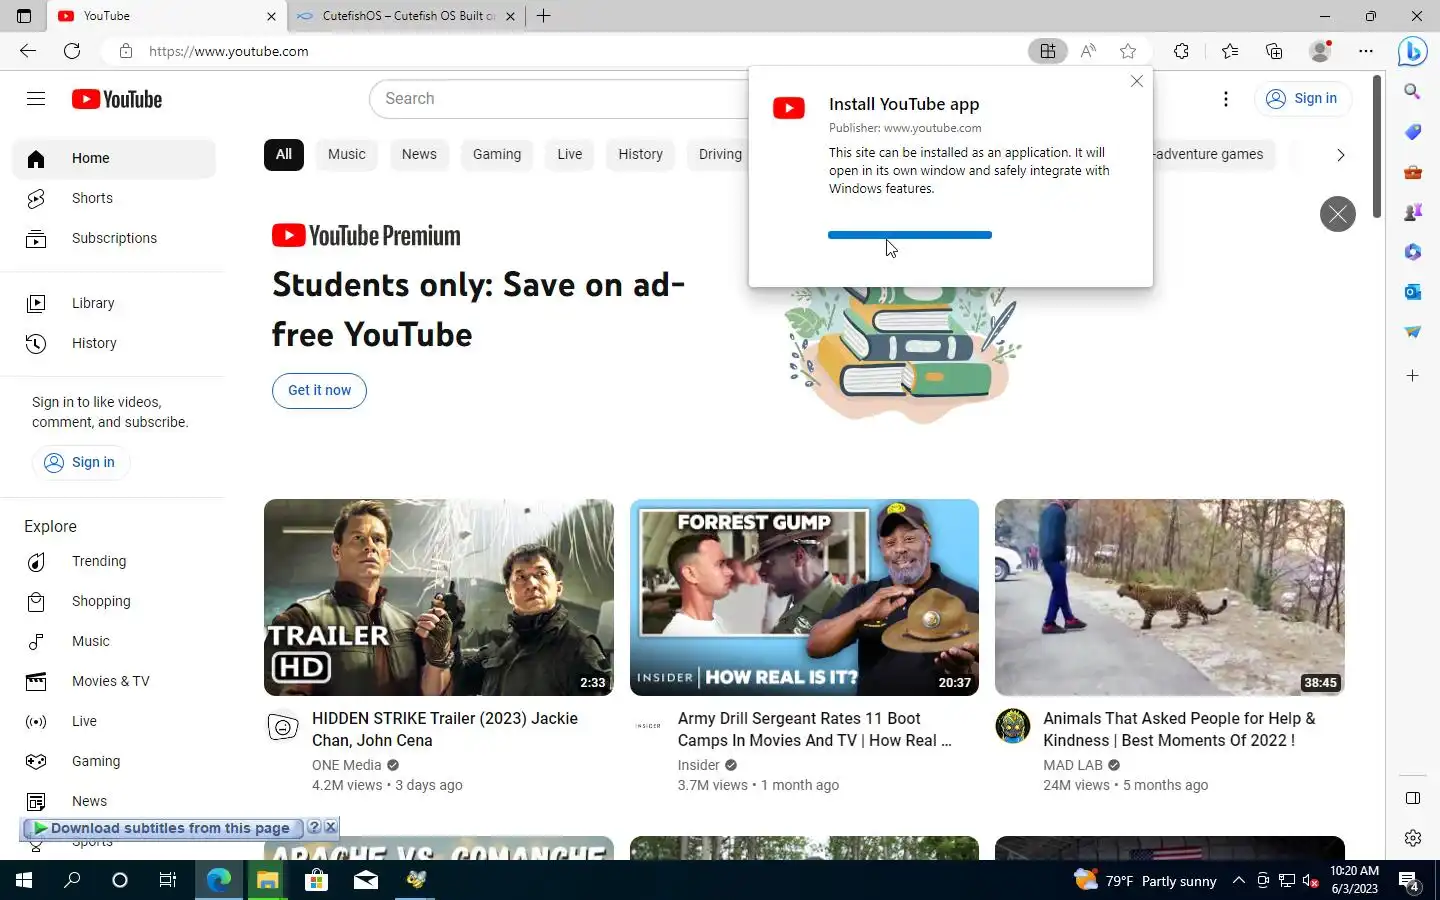This screenshot has width=1440, height=900.
Task: Add a sidebar app with plus icon
Action: point(1412,376)
